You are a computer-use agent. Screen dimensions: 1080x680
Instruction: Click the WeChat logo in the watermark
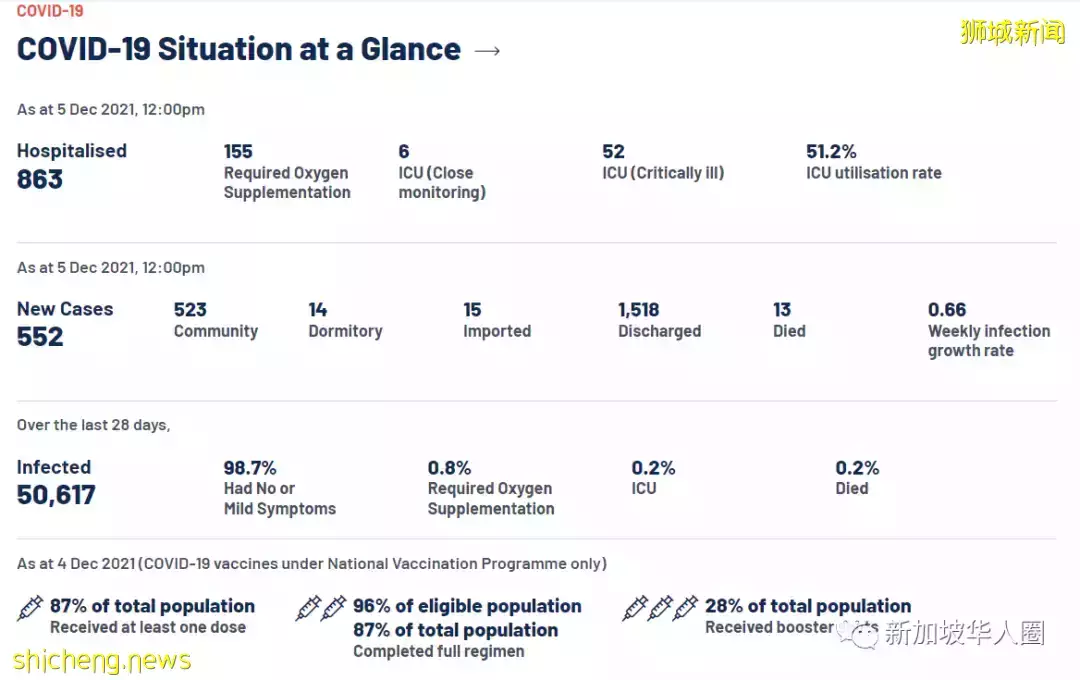tap(859, 632)
